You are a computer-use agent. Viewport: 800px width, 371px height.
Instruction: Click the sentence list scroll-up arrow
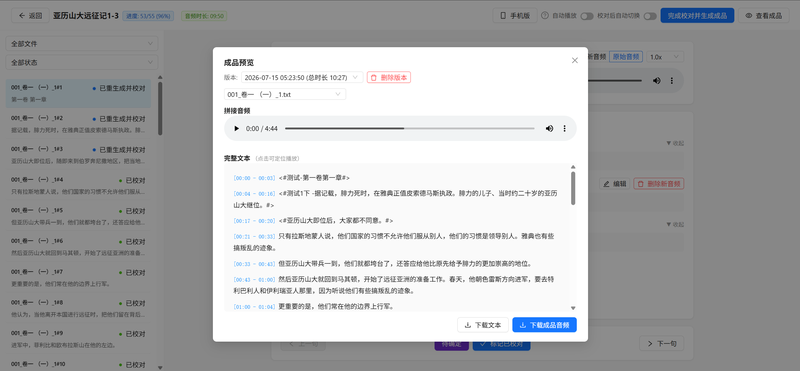click(160, 78)
